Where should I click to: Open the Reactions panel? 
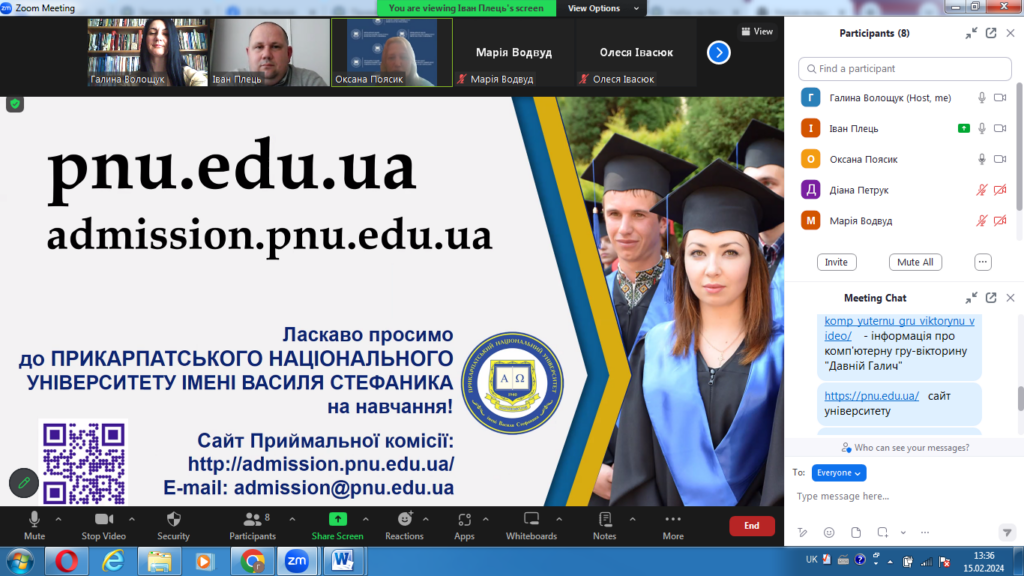coord(404,520)
